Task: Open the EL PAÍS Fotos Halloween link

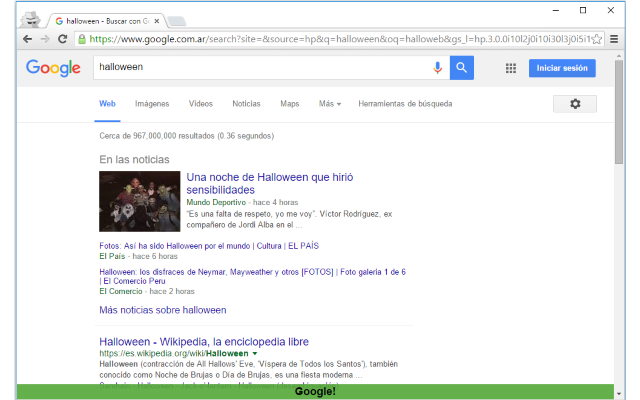Action: [x=209, y=246]
